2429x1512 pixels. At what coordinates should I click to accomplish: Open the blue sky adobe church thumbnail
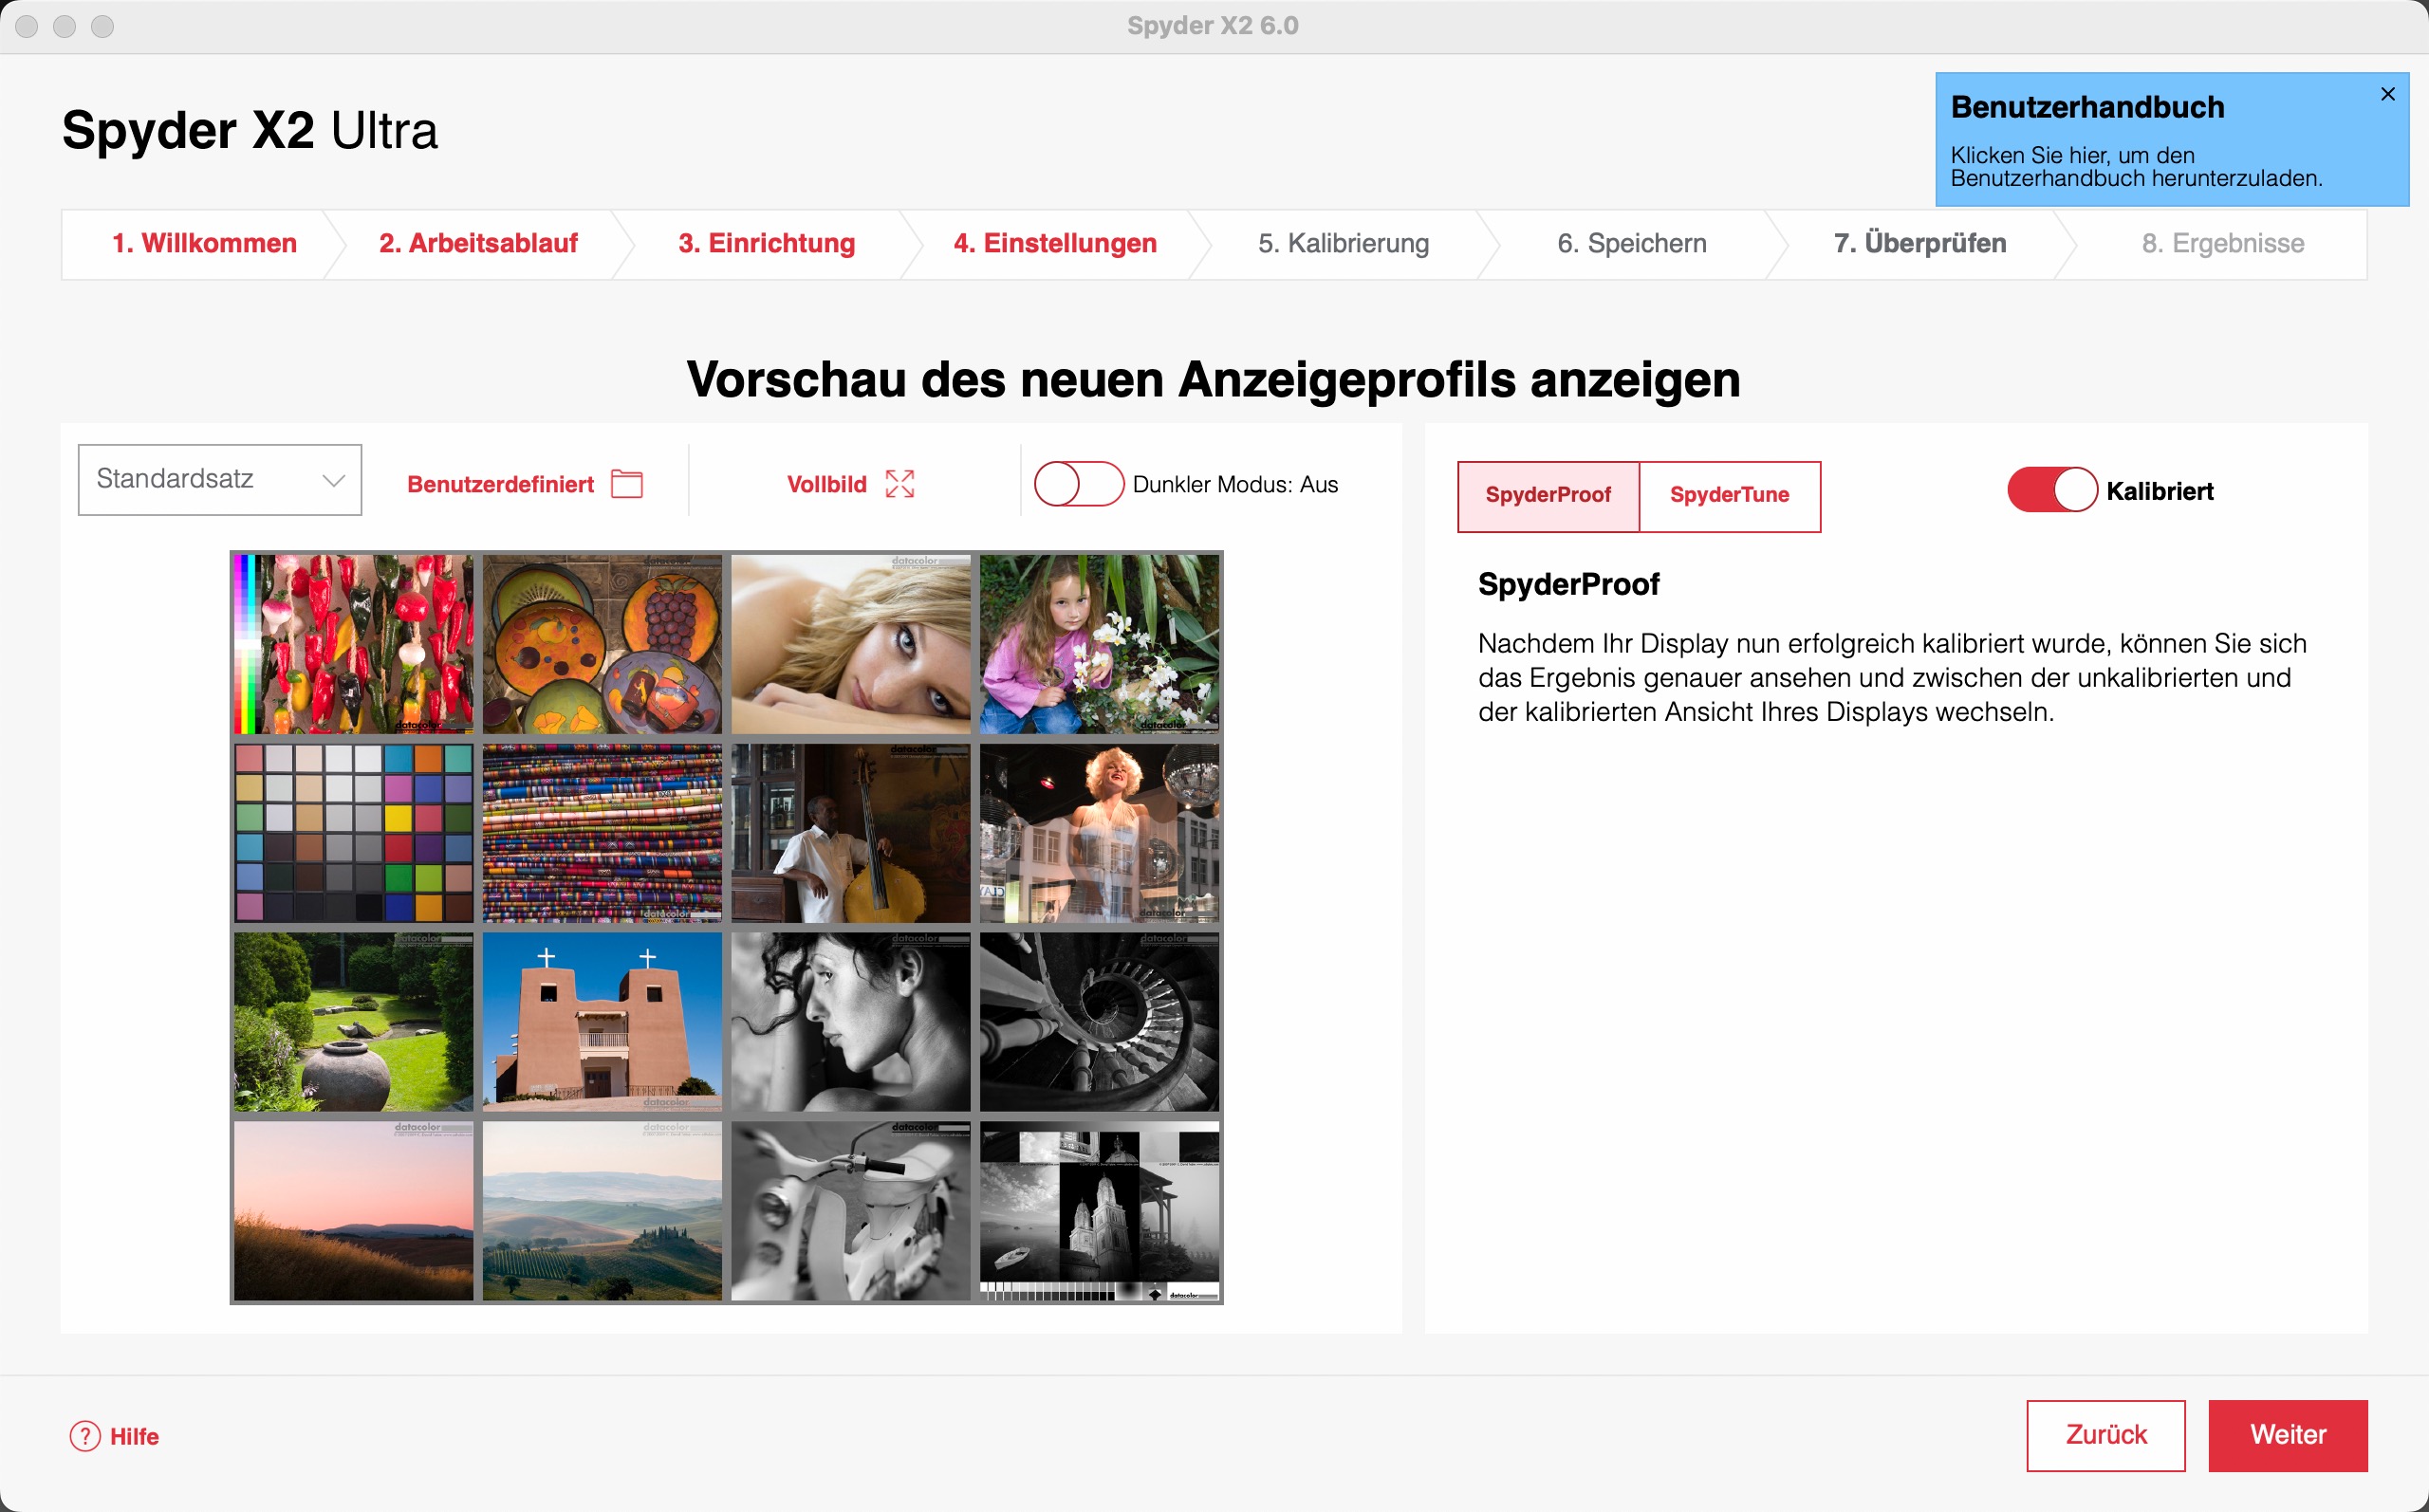point(602,1021)
